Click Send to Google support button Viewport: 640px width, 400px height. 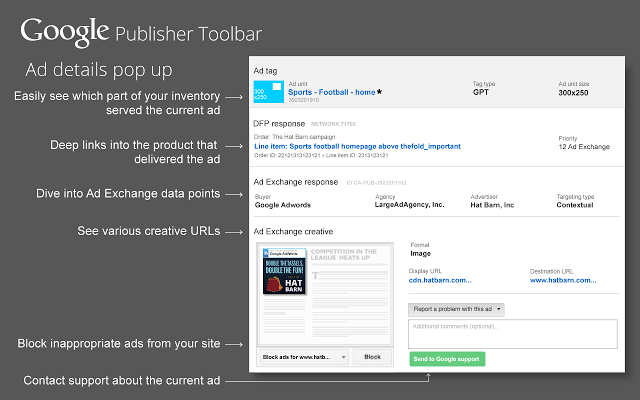[x=447, y=359]
